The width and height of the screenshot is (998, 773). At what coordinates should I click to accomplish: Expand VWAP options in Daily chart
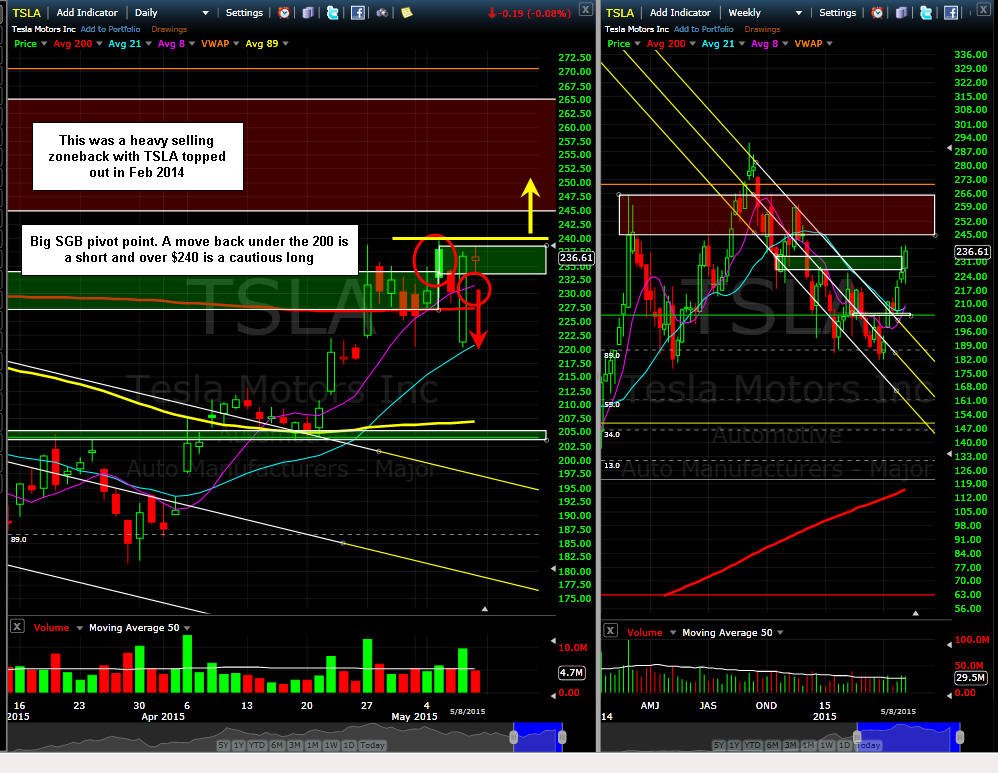235,44
